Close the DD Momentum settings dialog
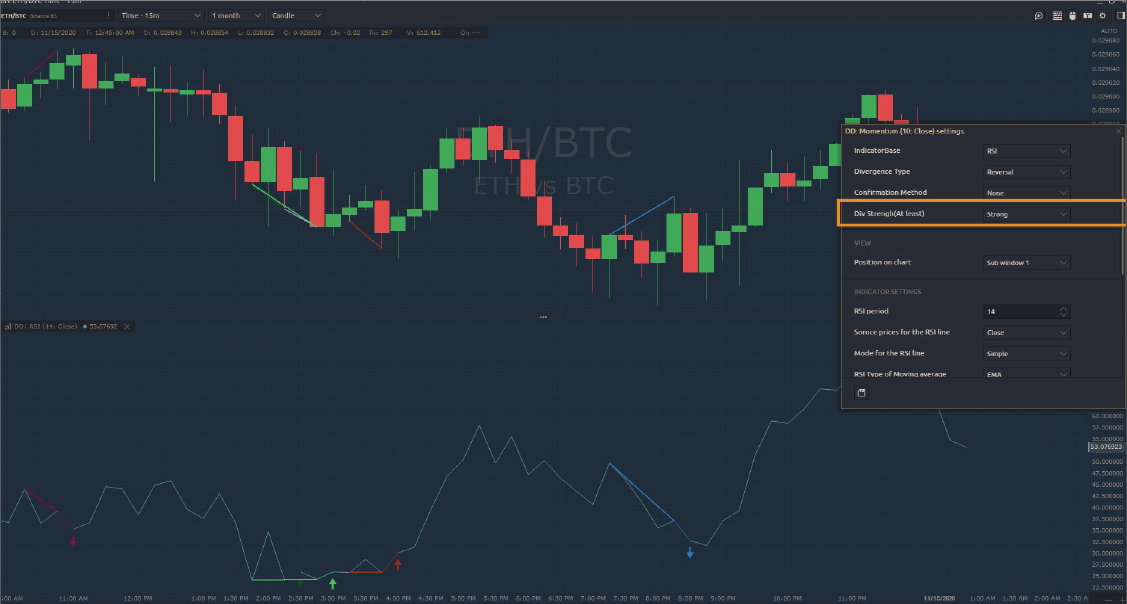The height and width of the screenshot is (604, 1127). (x=1118, y=131)
